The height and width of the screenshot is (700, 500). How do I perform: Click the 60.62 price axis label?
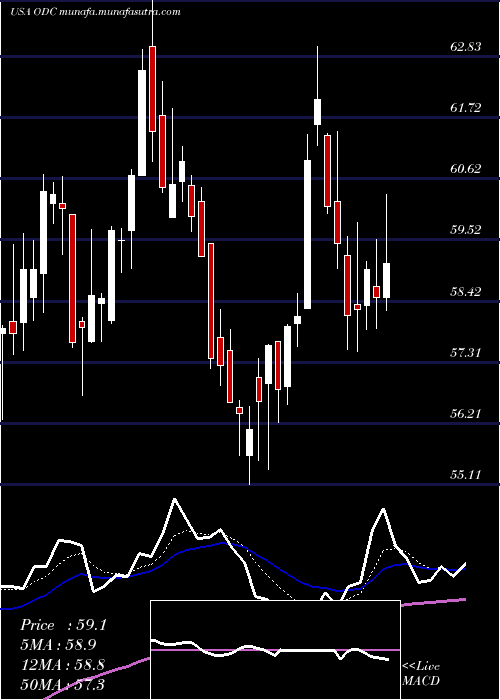[x=466, y=169]
